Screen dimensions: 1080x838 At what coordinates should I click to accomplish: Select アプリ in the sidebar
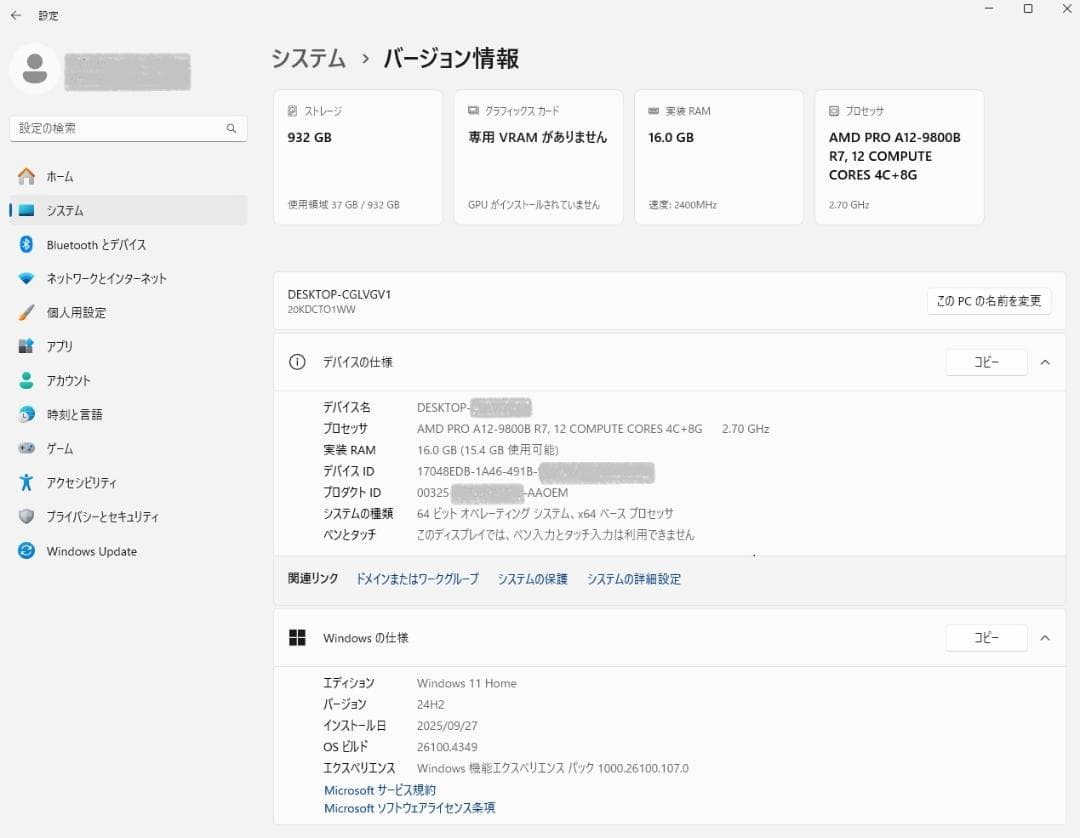[x=128, y=346]
